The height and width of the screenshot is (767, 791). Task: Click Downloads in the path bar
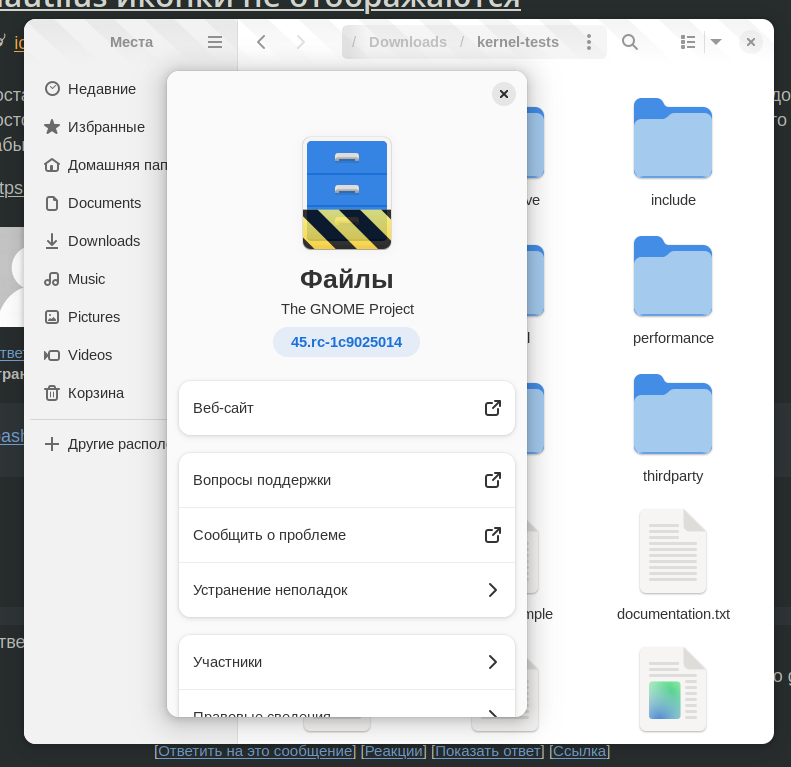pos(408,42)
